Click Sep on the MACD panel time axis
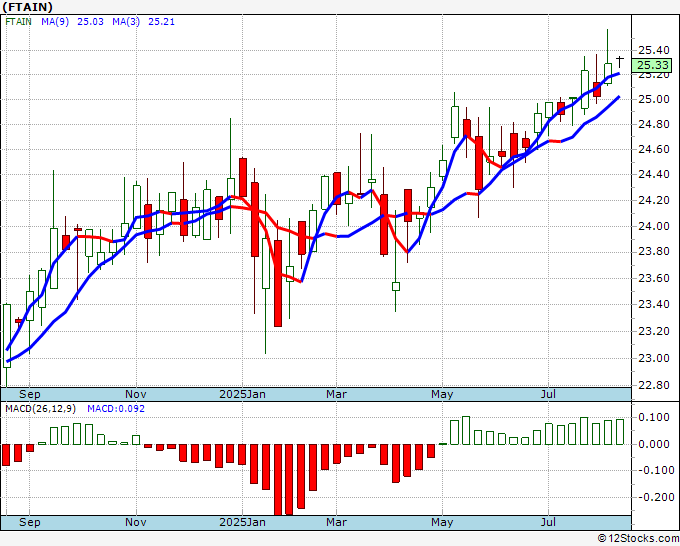The width and height of the screenshot is (680, 546). pos(29,522)
